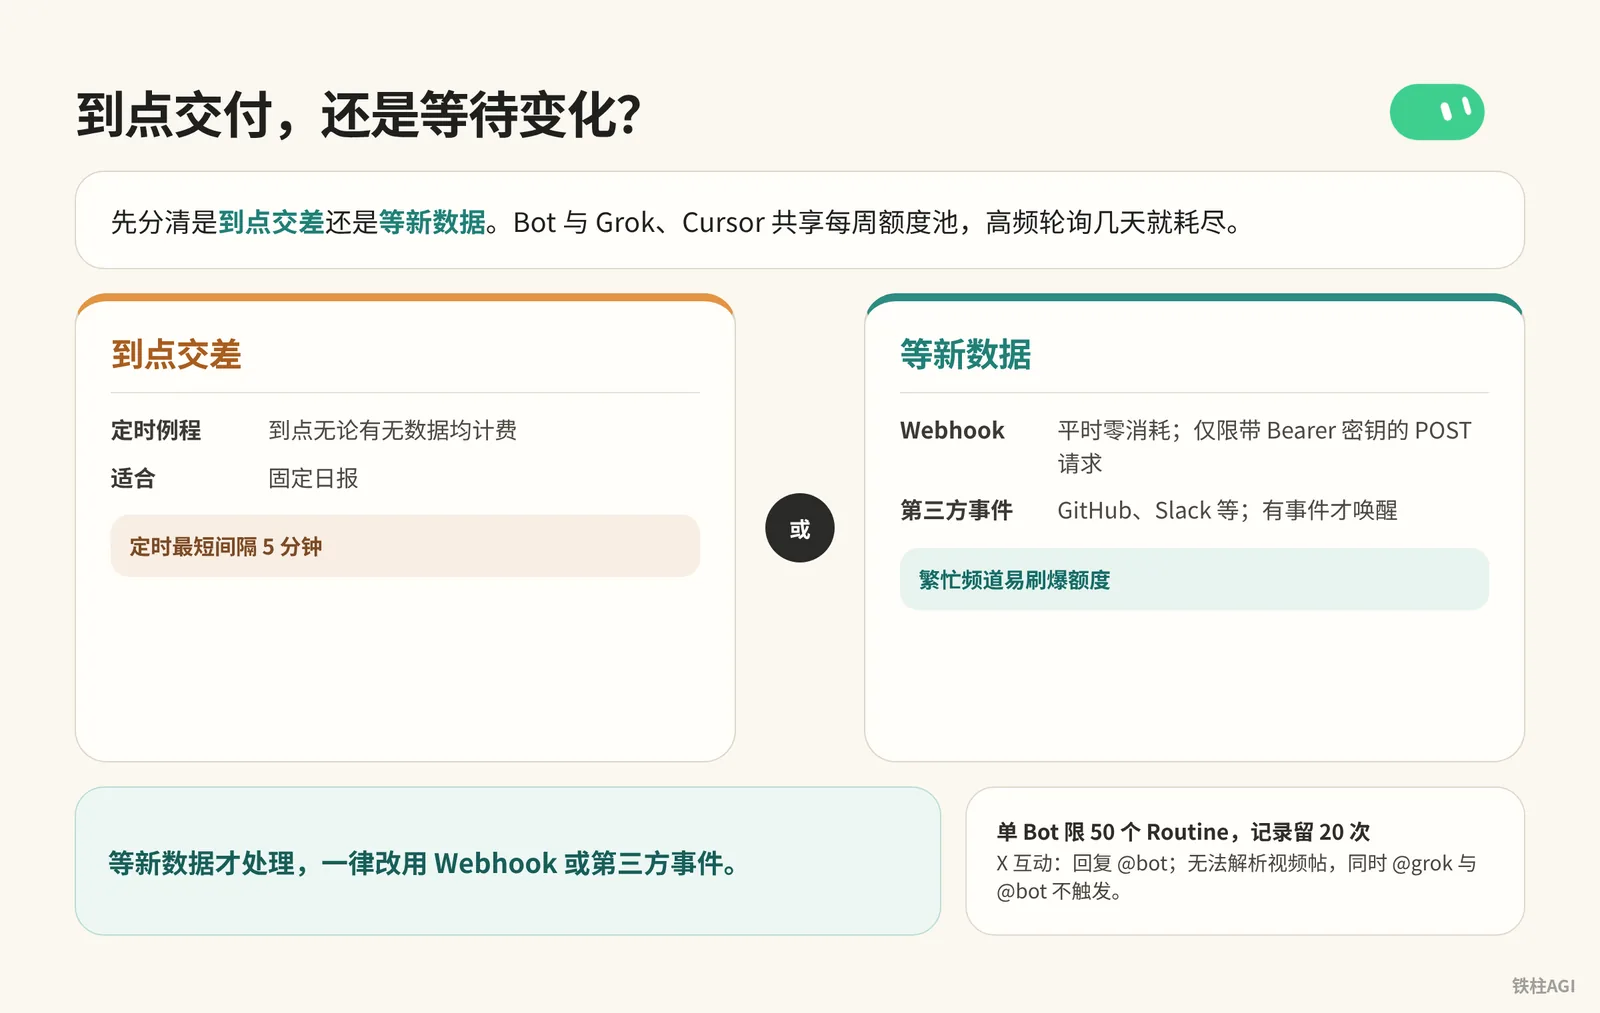Click the X 互动 description text
This screenshot has width=1600, height=1013.
click(1236, 877)
